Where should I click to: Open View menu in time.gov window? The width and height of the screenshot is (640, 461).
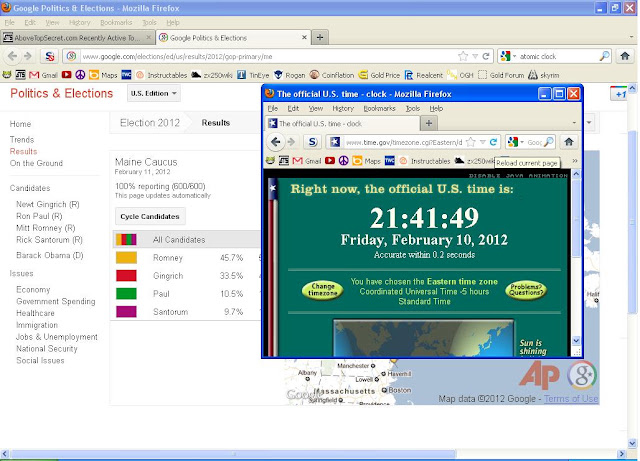[x=316, y=108]
